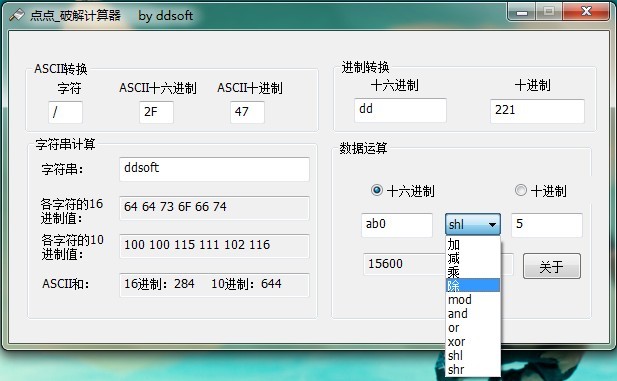Click the 关于 button

[552, 266]
